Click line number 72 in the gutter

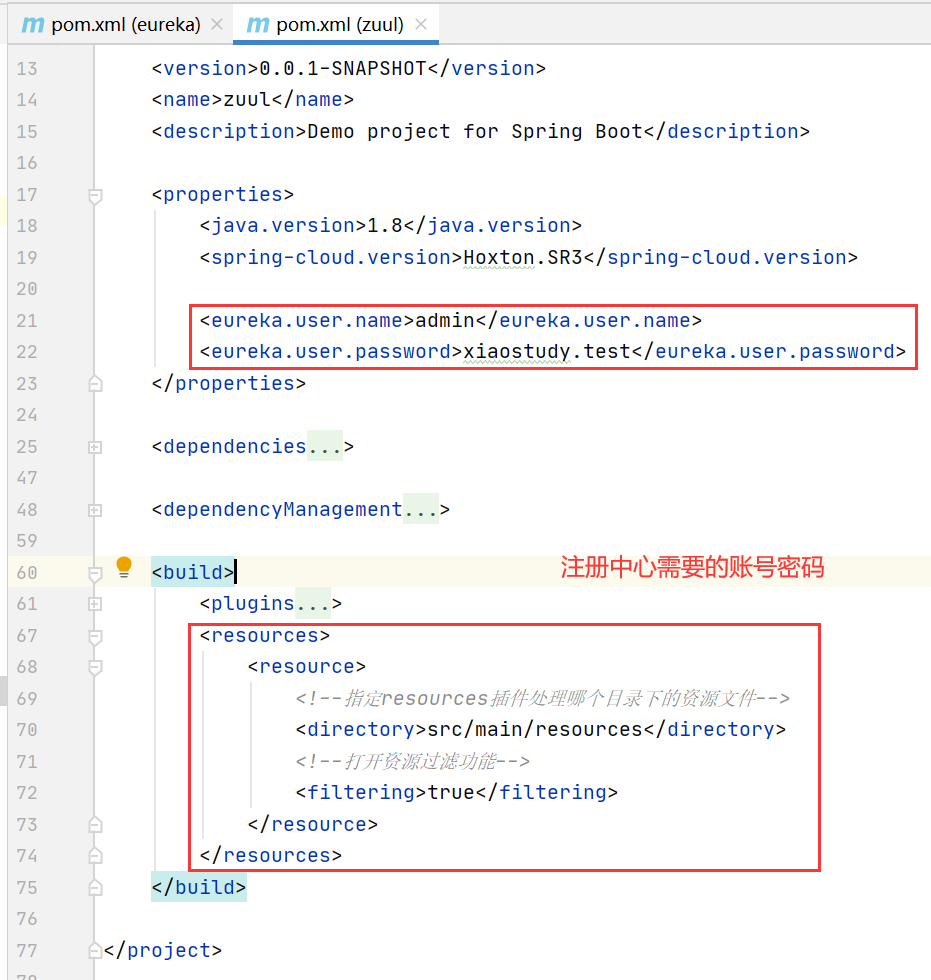point(27,793)
